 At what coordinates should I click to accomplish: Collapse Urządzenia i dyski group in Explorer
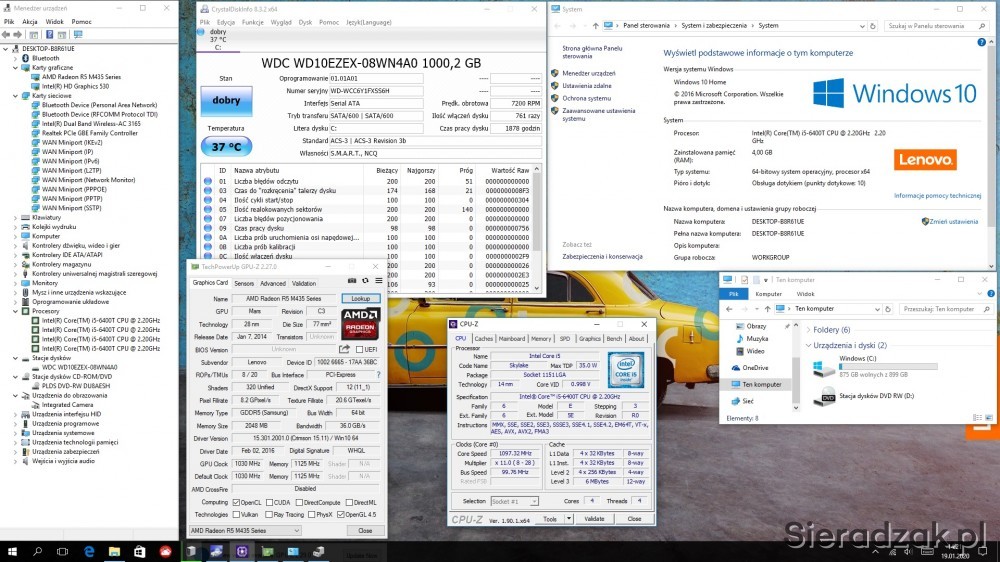[x=809, y=346]
